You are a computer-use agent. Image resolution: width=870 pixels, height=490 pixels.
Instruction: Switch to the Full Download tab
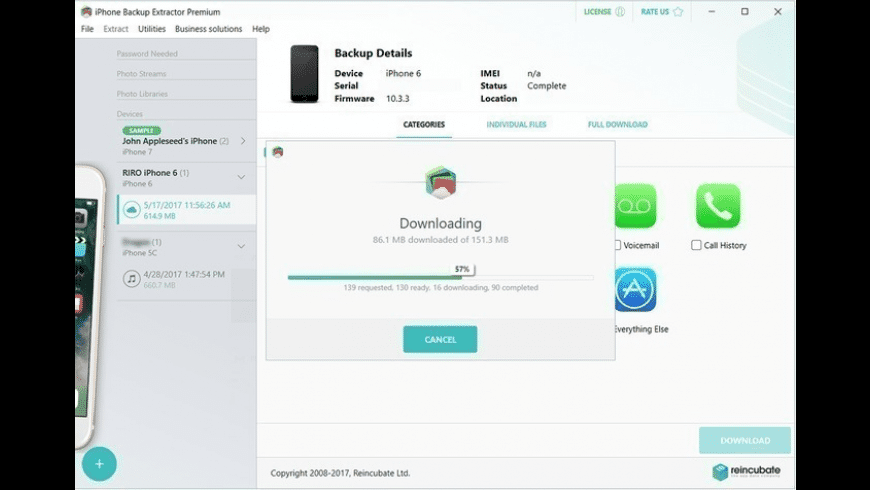(x=618, y=124)
